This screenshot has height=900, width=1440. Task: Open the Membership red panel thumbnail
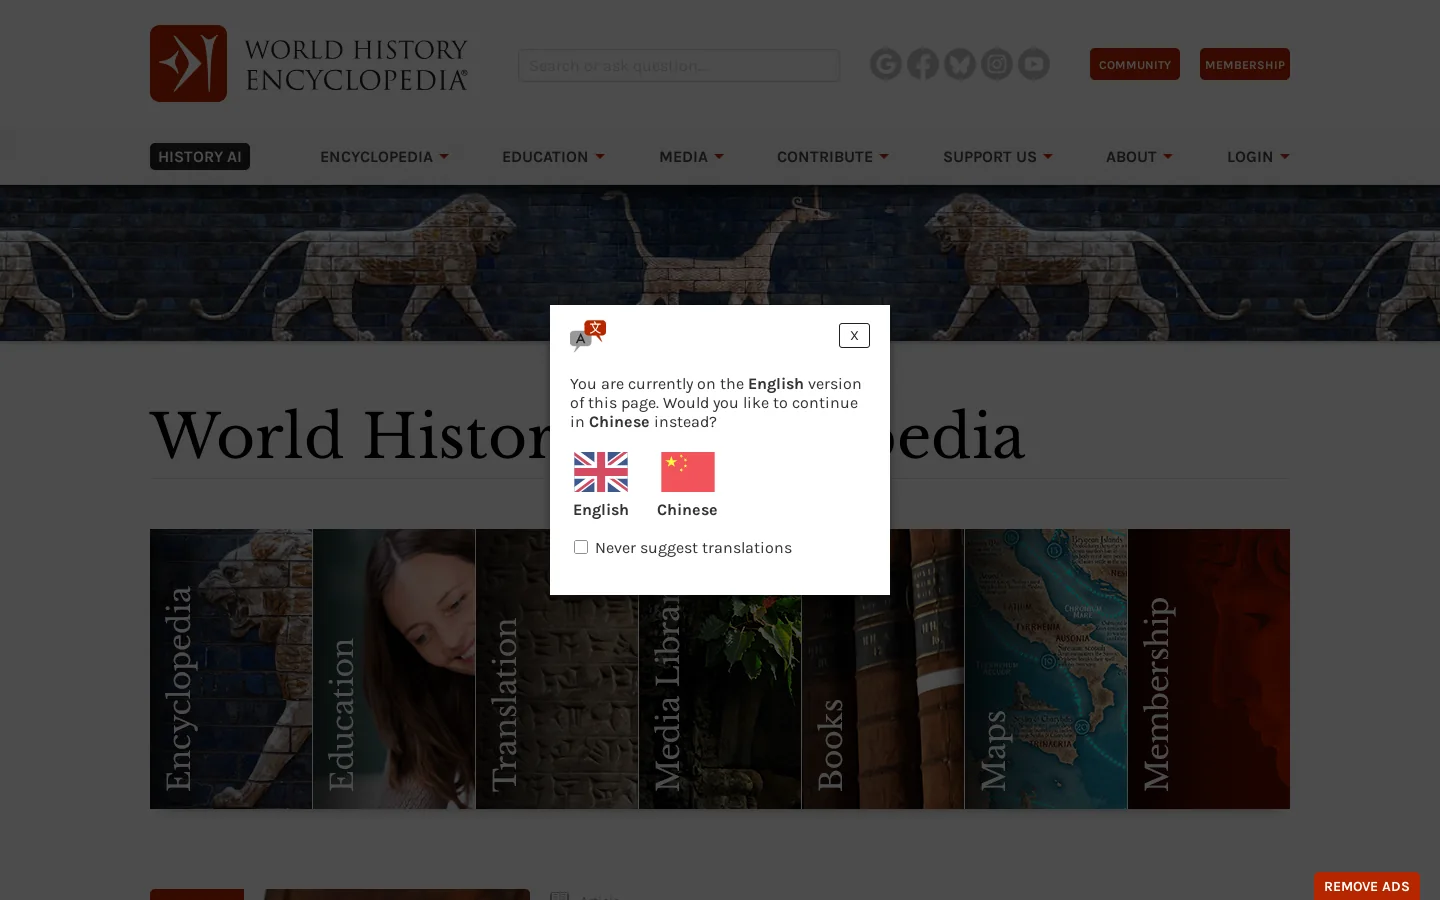(x=1209, y=669)
